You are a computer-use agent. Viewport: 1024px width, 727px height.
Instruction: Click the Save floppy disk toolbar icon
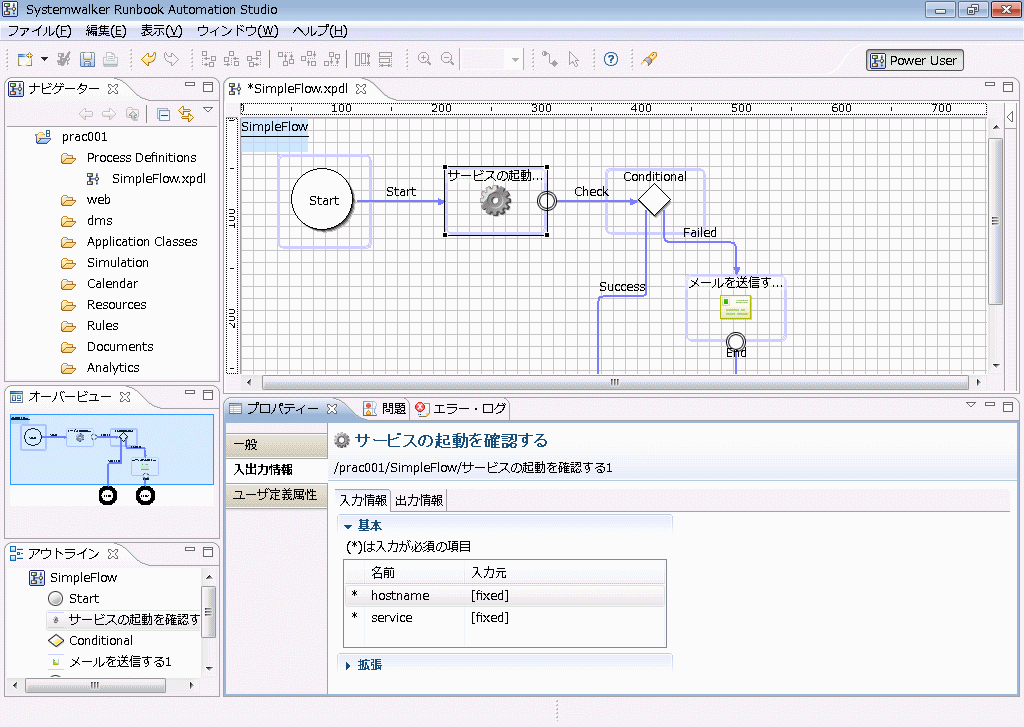[x=87, y=59]
